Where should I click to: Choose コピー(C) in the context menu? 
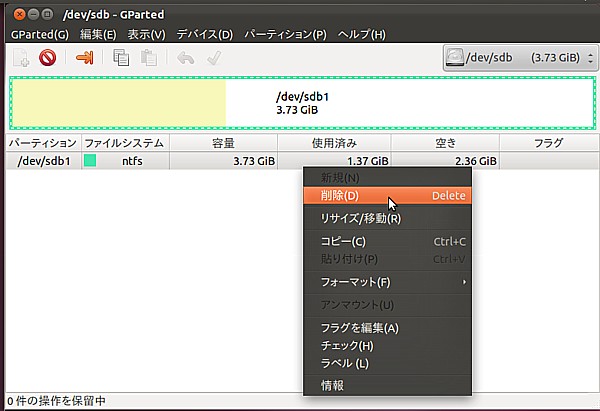point(387,241)
